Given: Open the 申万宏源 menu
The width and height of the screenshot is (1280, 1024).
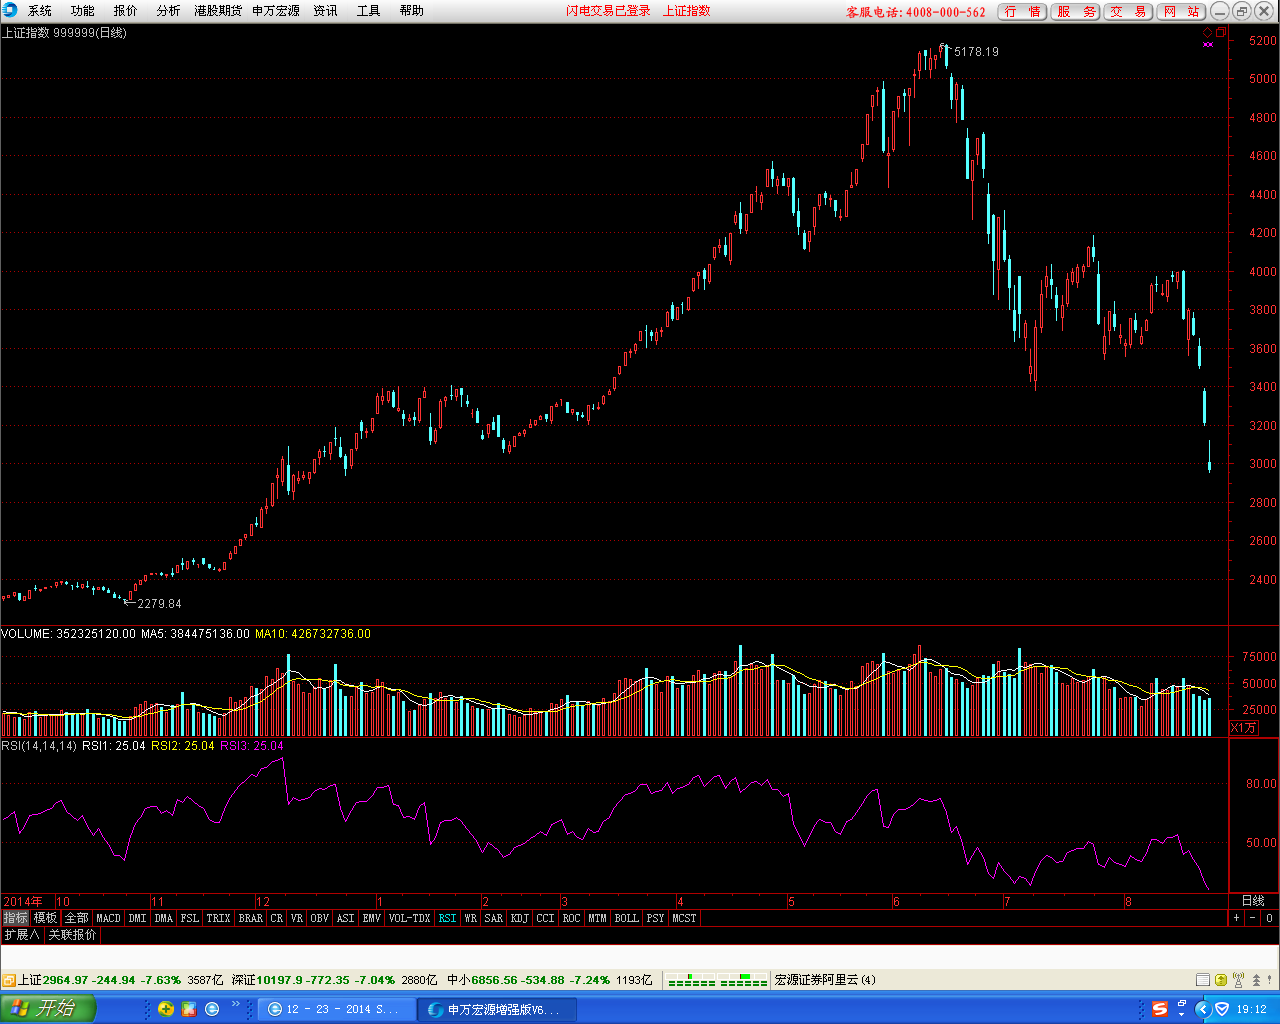Looking at the screenshot, I should pyautogui.click(x=276, y=11).
